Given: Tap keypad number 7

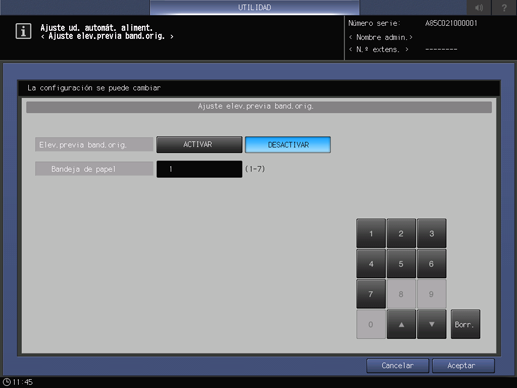Looking at the screenshot, I should [x=371, y=294].
